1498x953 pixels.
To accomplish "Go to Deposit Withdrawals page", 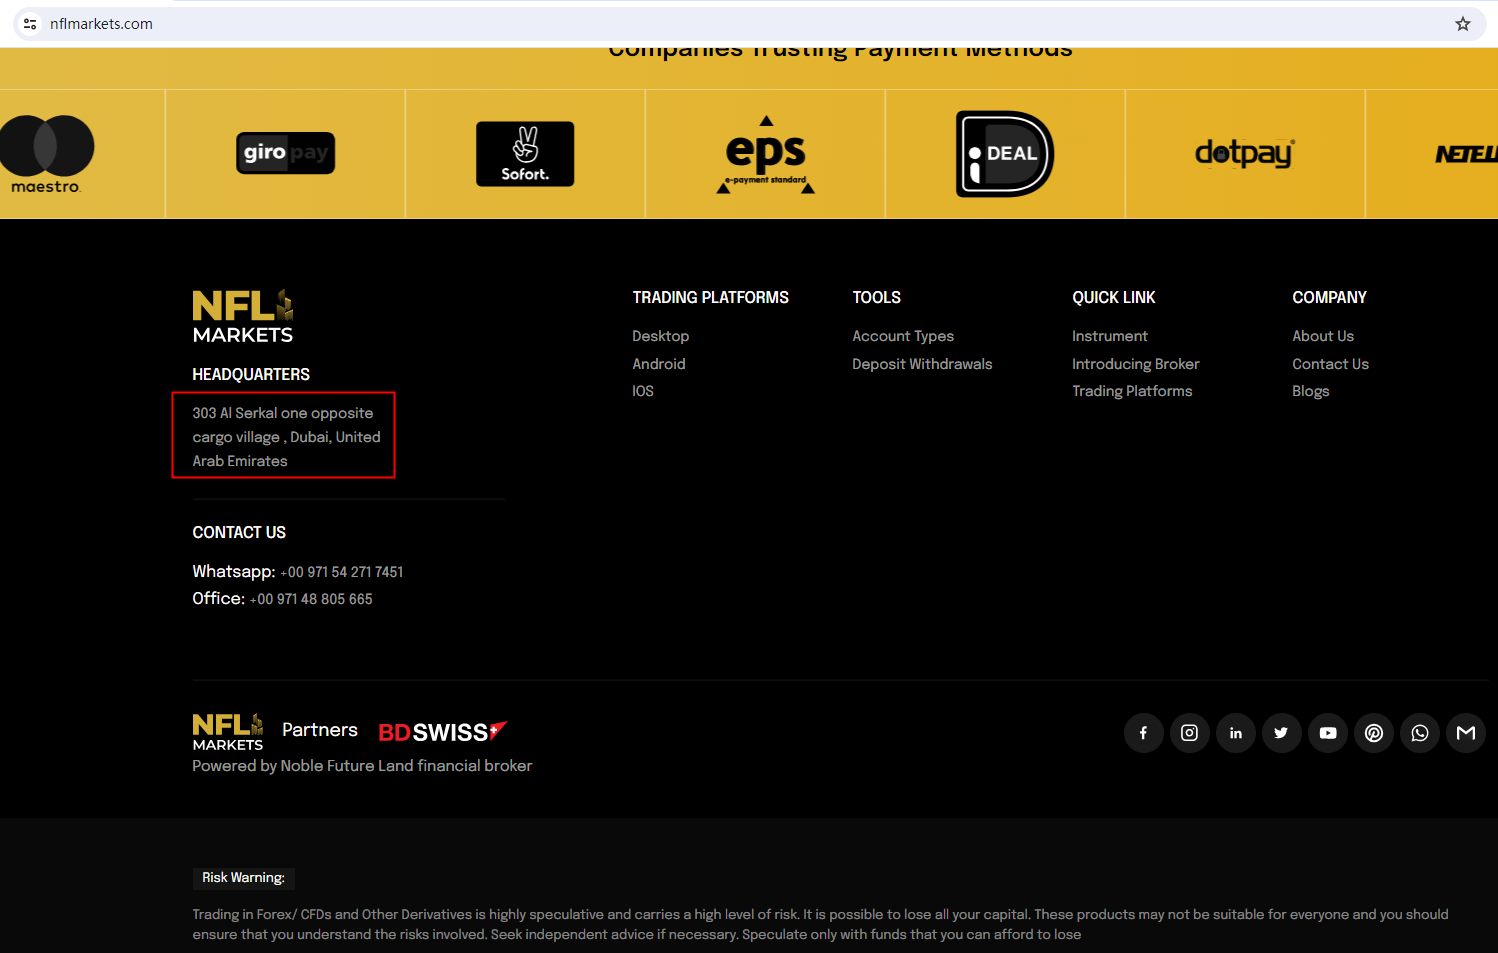I will (x=922, y=364).
